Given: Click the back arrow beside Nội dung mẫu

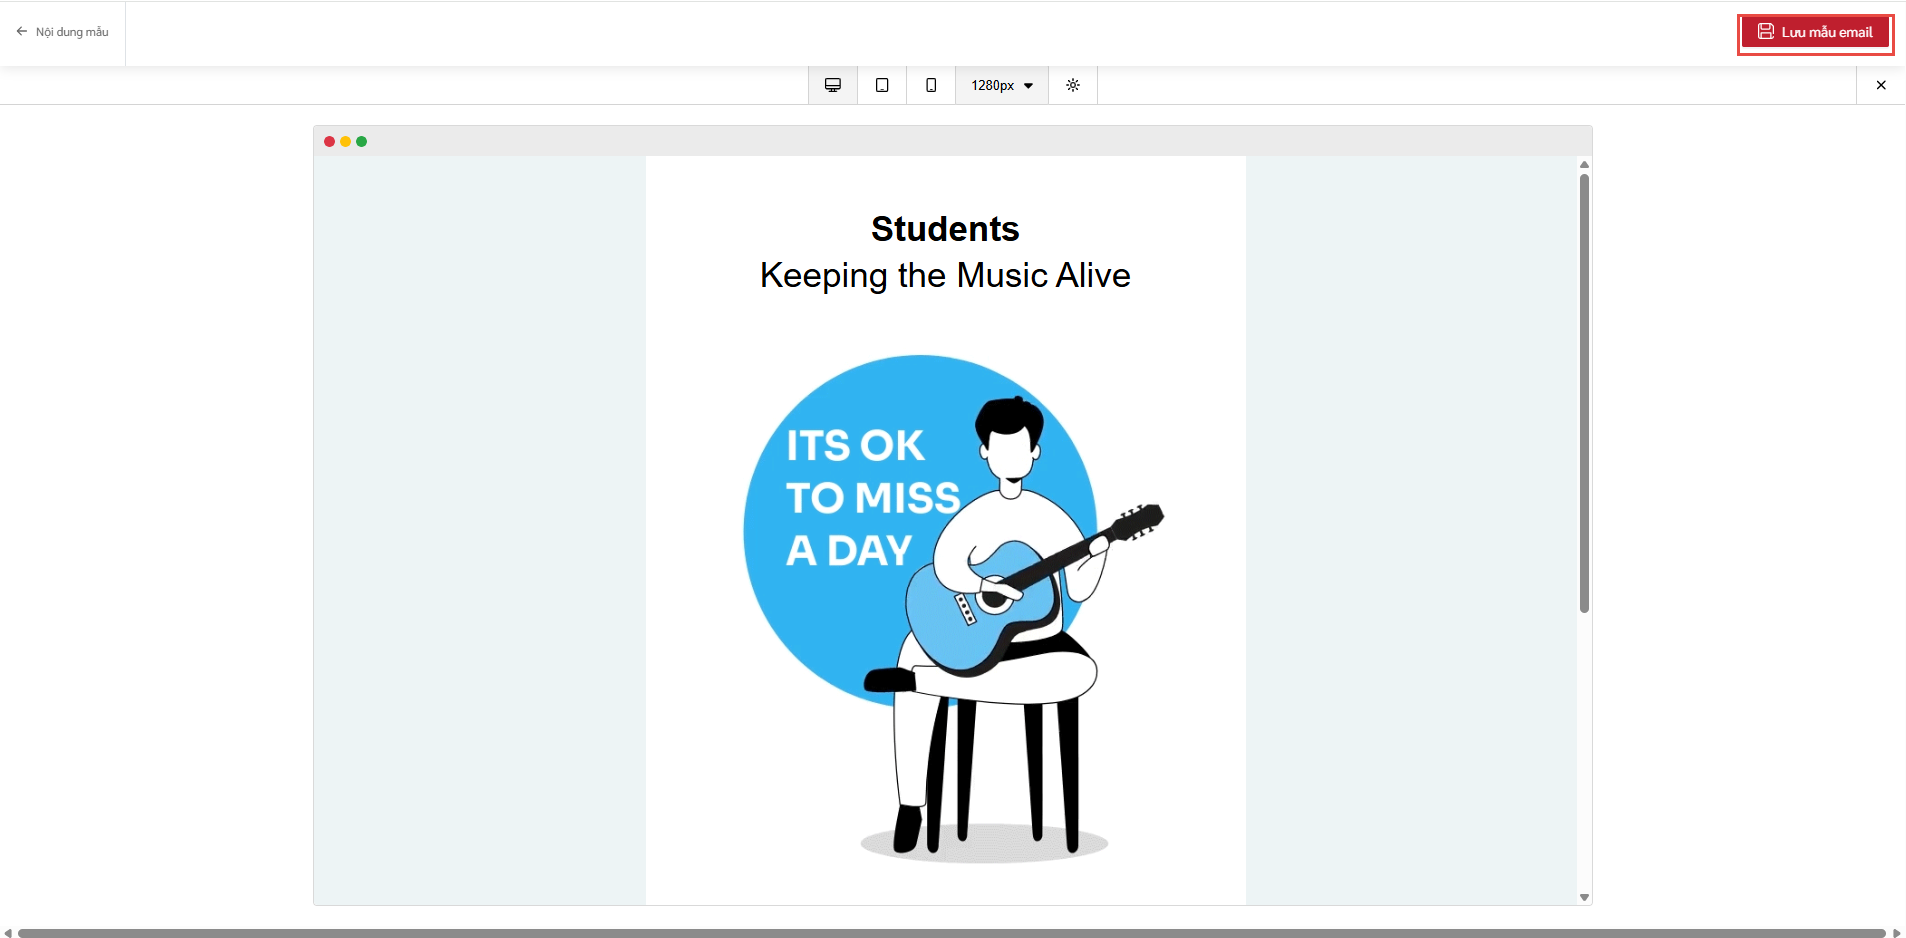Looking at the screenshot, I should click(21, 32).
